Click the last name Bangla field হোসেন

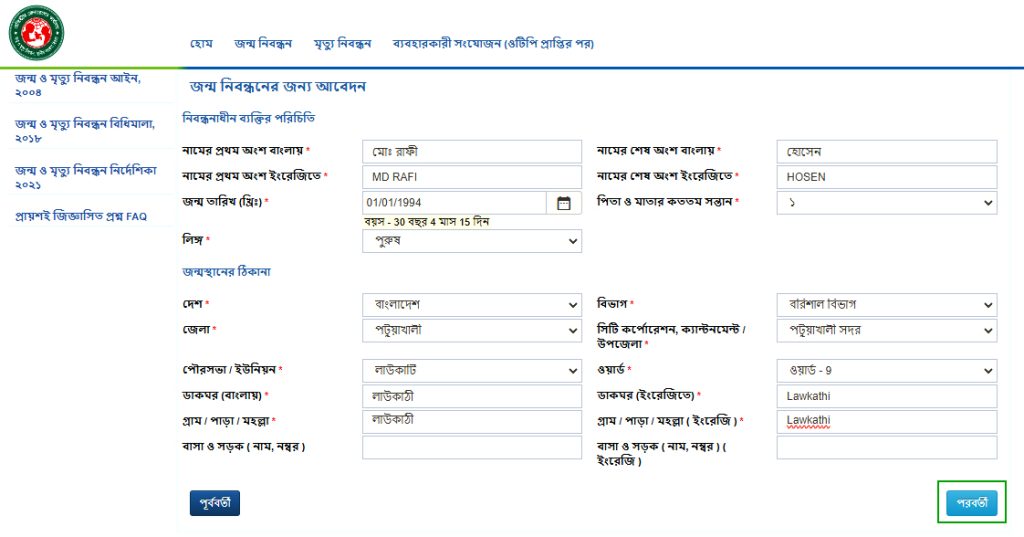[x=886, y=152]
